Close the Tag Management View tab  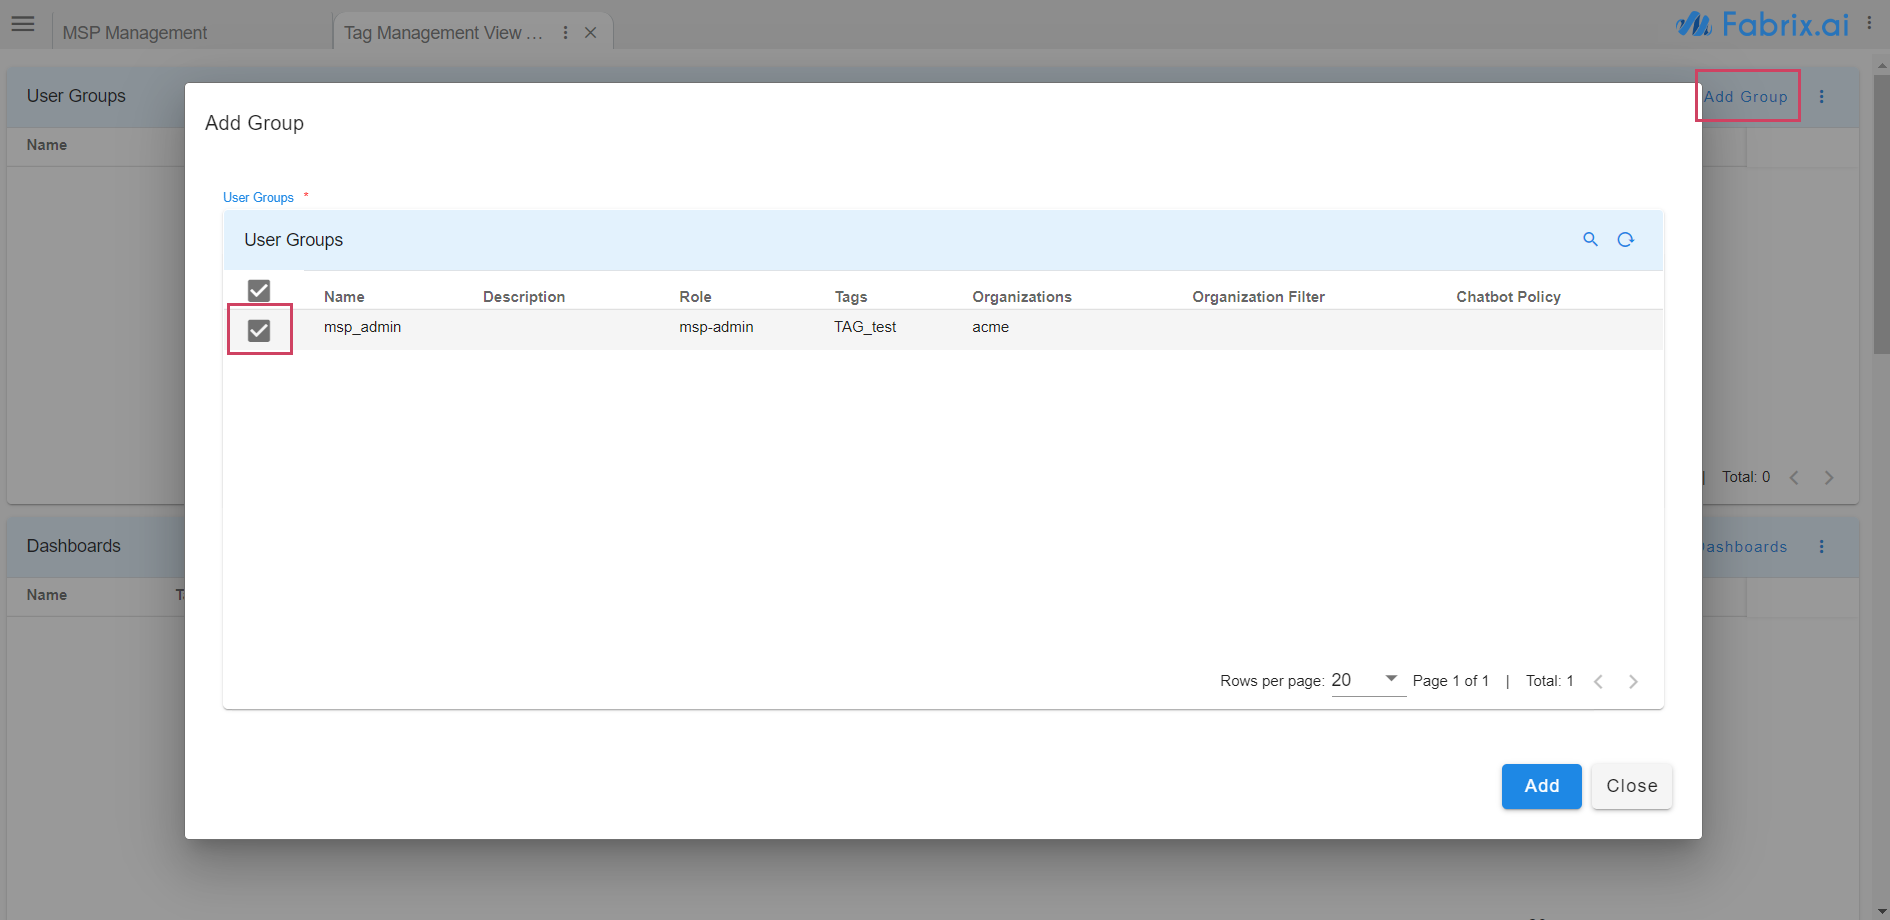591,33
